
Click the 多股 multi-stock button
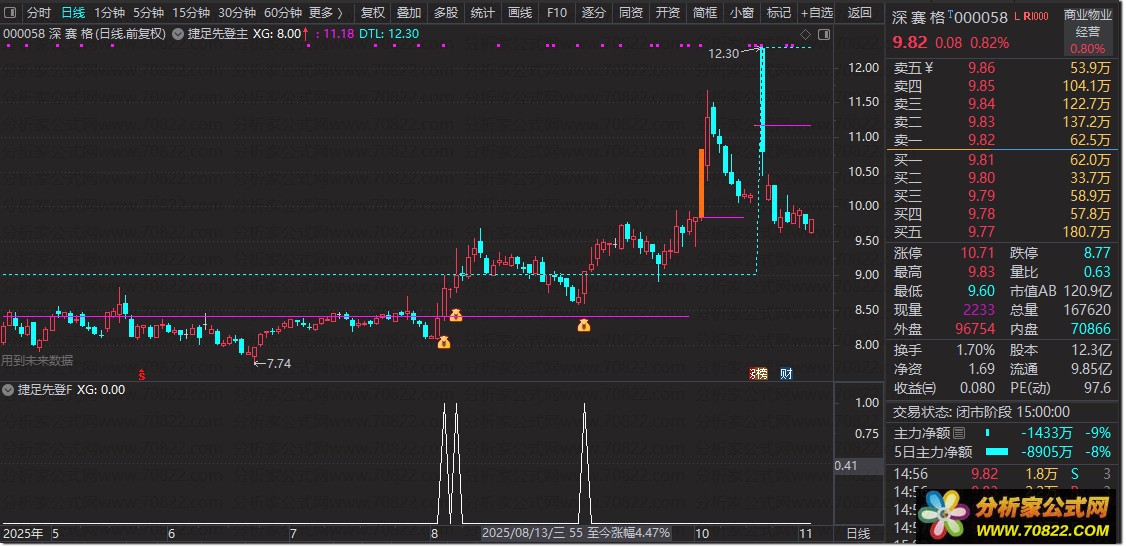coord(446,12)
